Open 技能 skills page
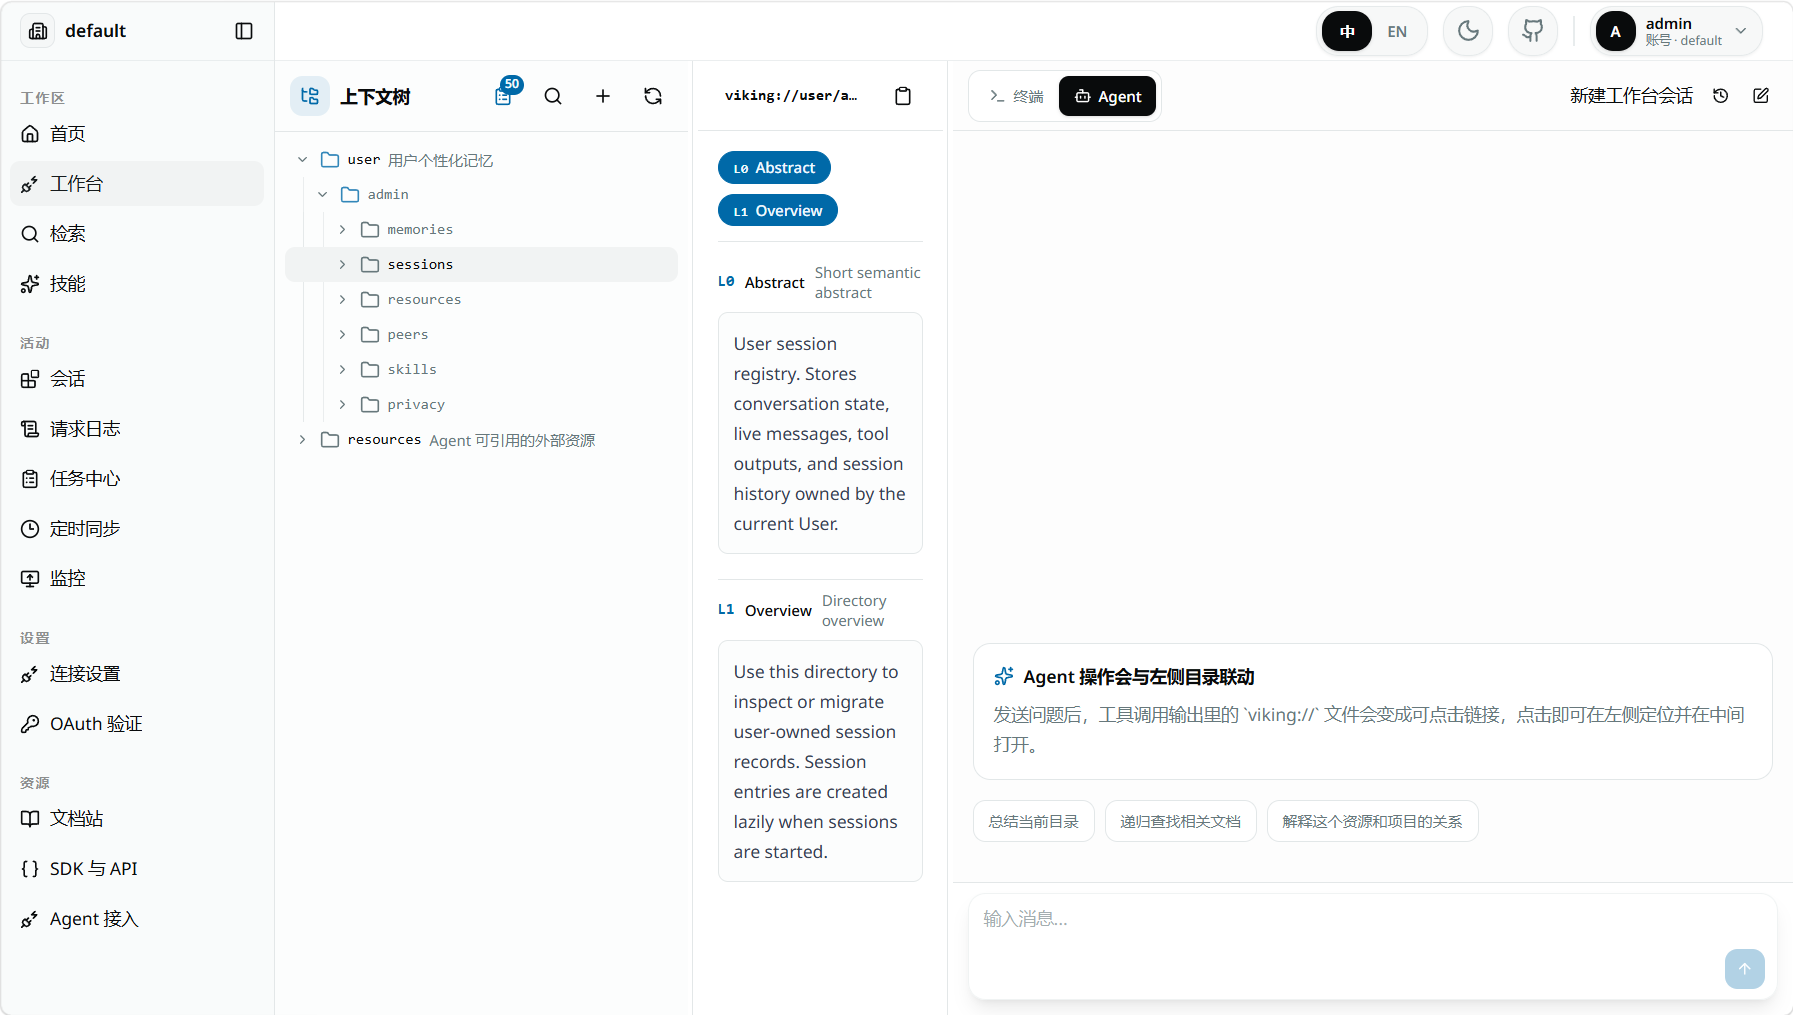Screen dimensions: 1793x1015 [137, 284]
